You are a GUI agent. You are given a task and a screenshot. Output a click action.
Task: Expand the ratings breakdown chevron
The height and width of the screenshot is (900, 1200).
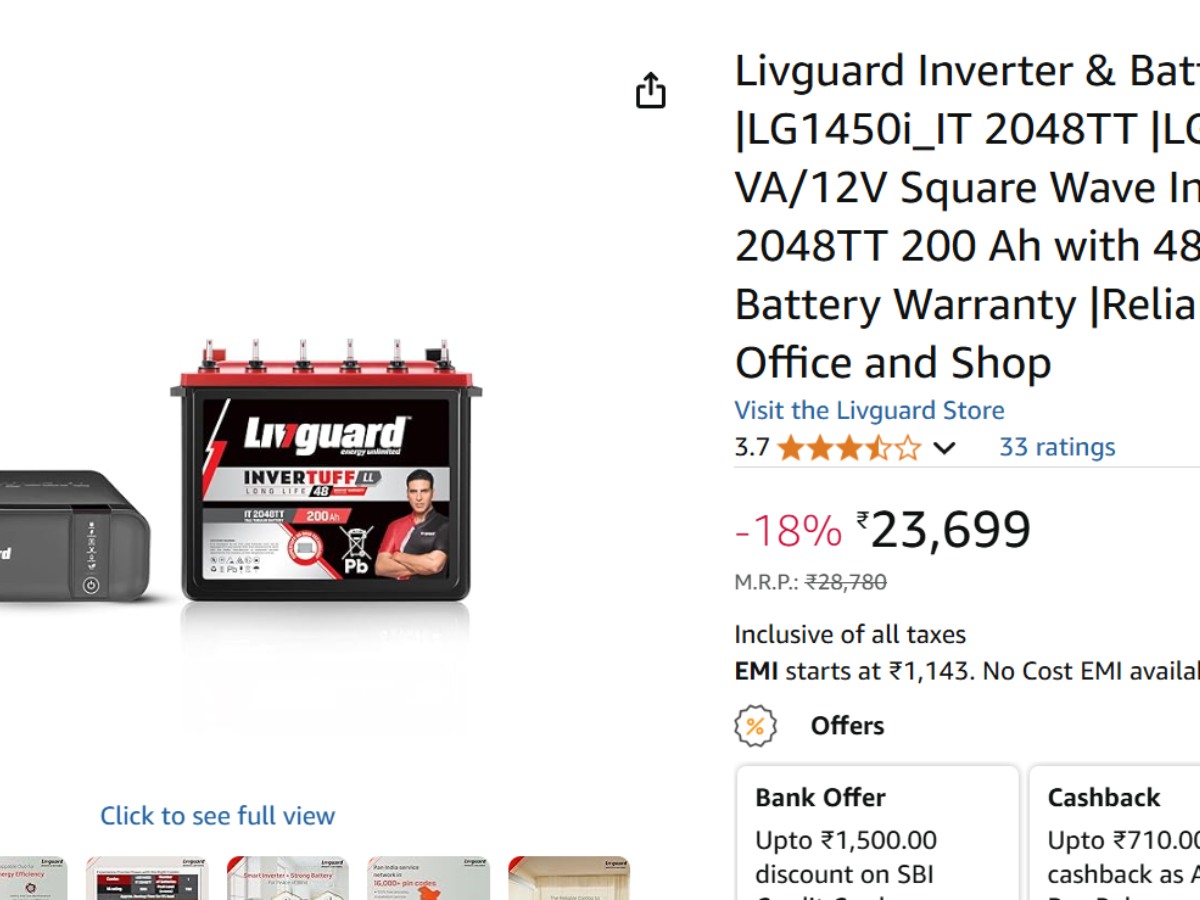coord(944,448)
